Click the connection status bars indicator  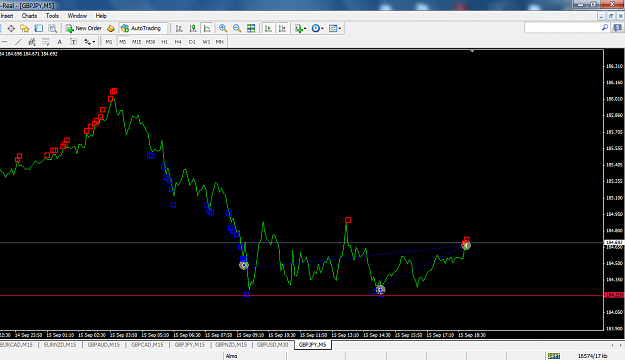(x=554, y=356)
